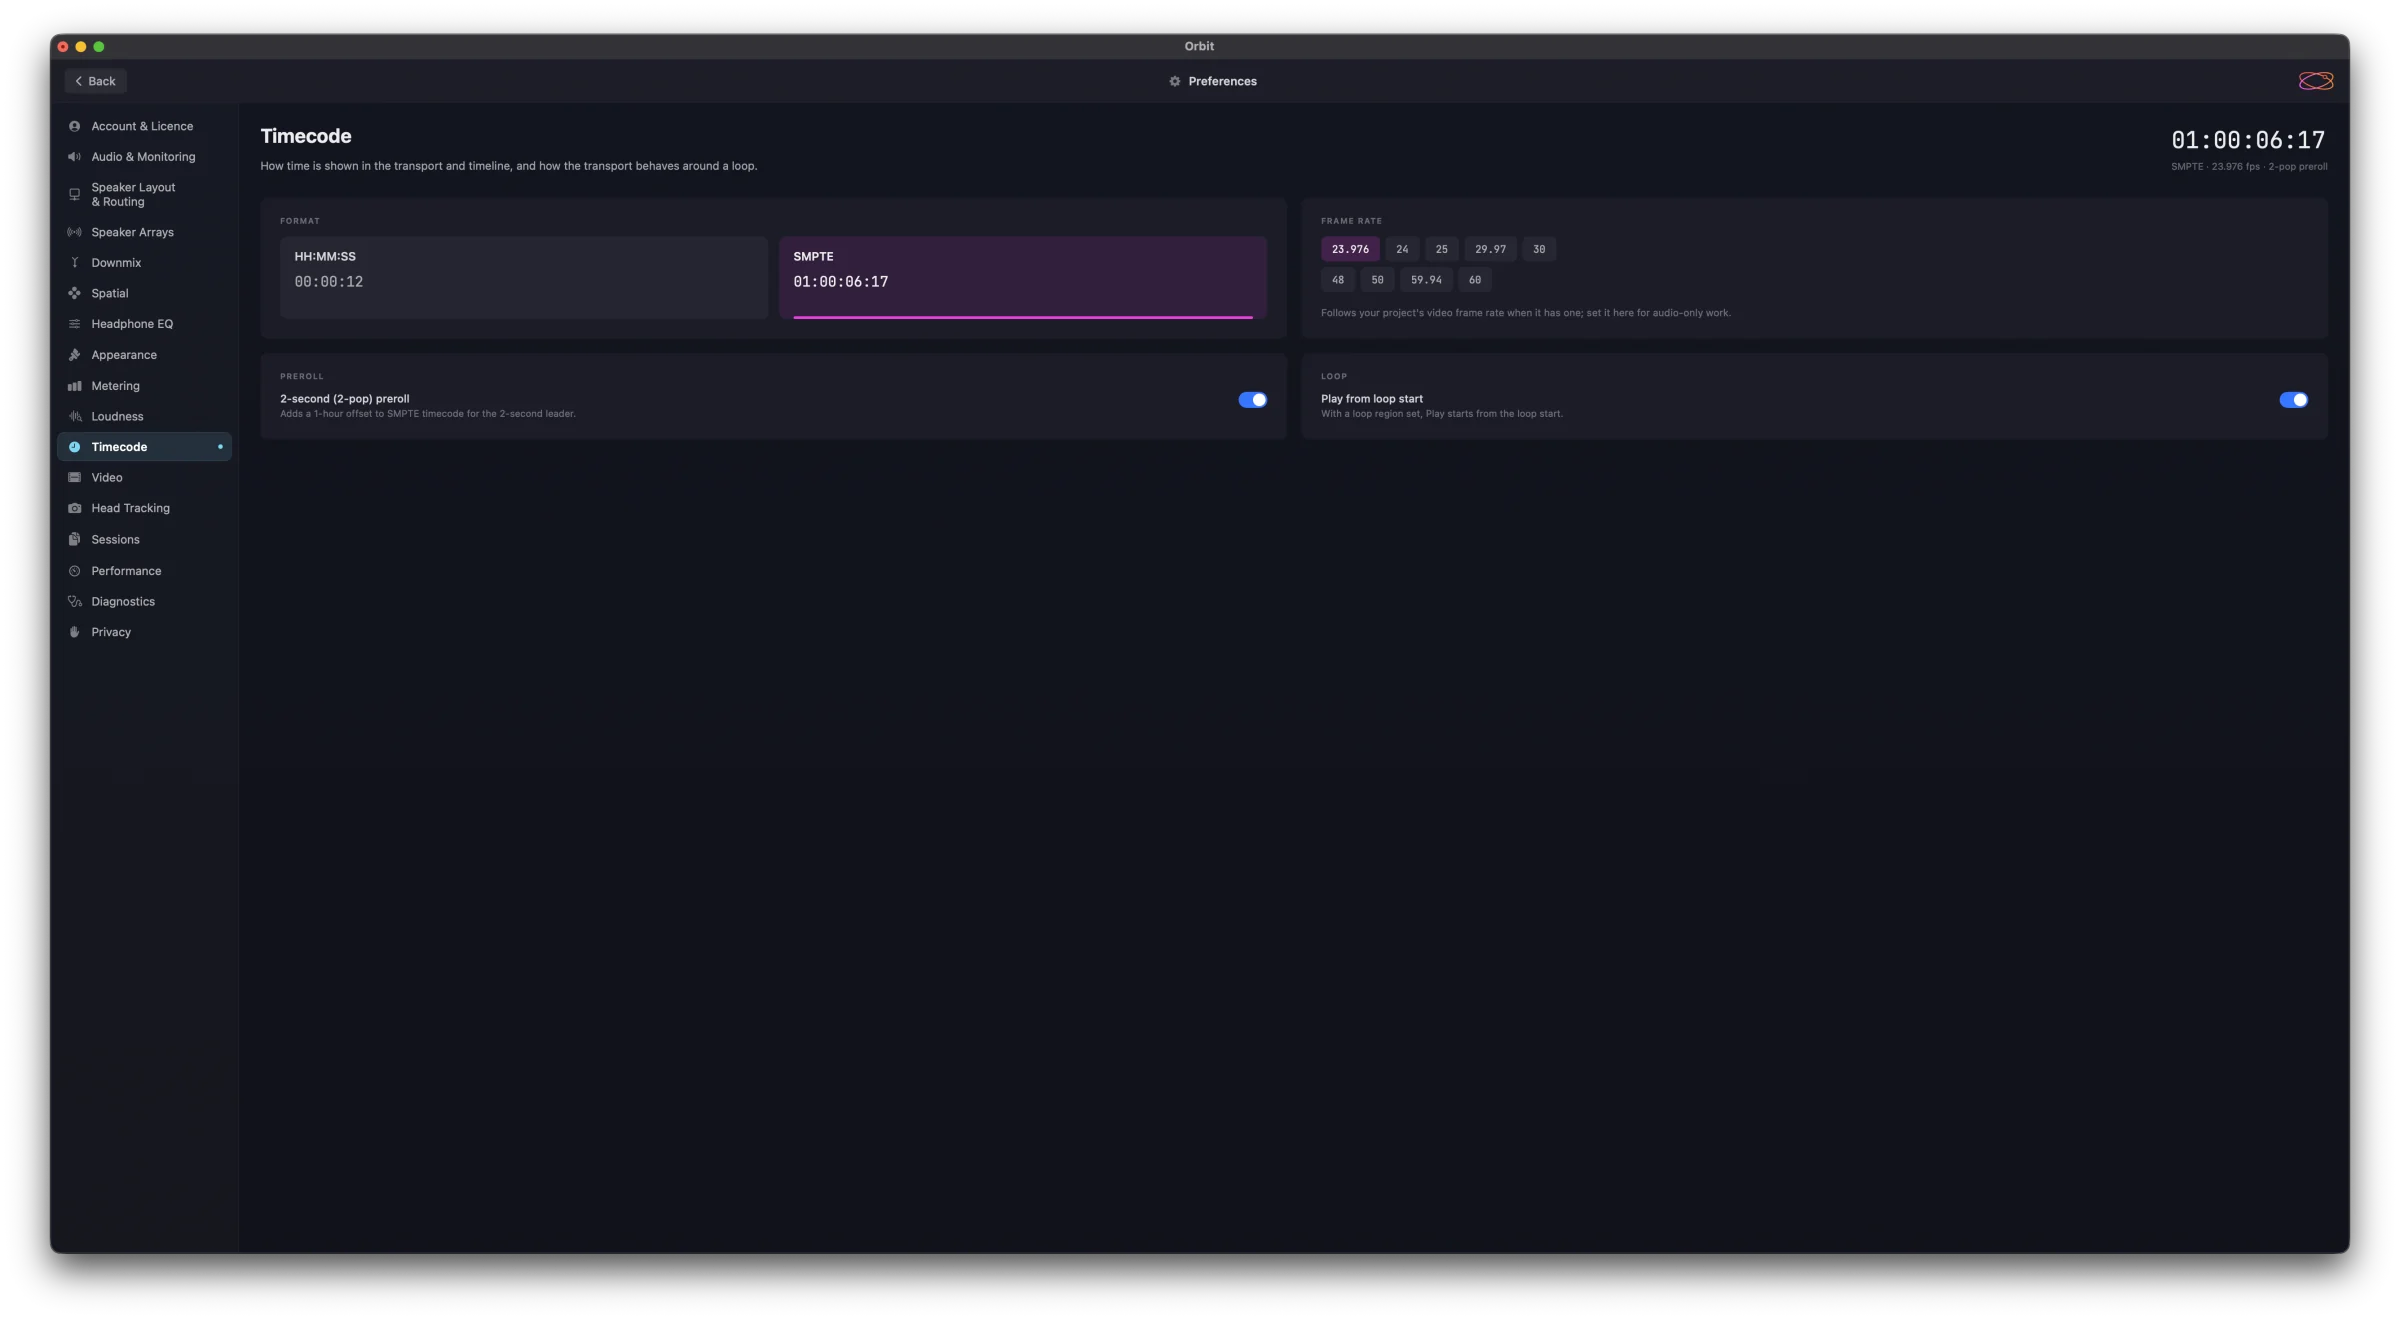Click the Appearance brush icon
Viewport: 2400px width, 1320px height.
pos(74,355)
